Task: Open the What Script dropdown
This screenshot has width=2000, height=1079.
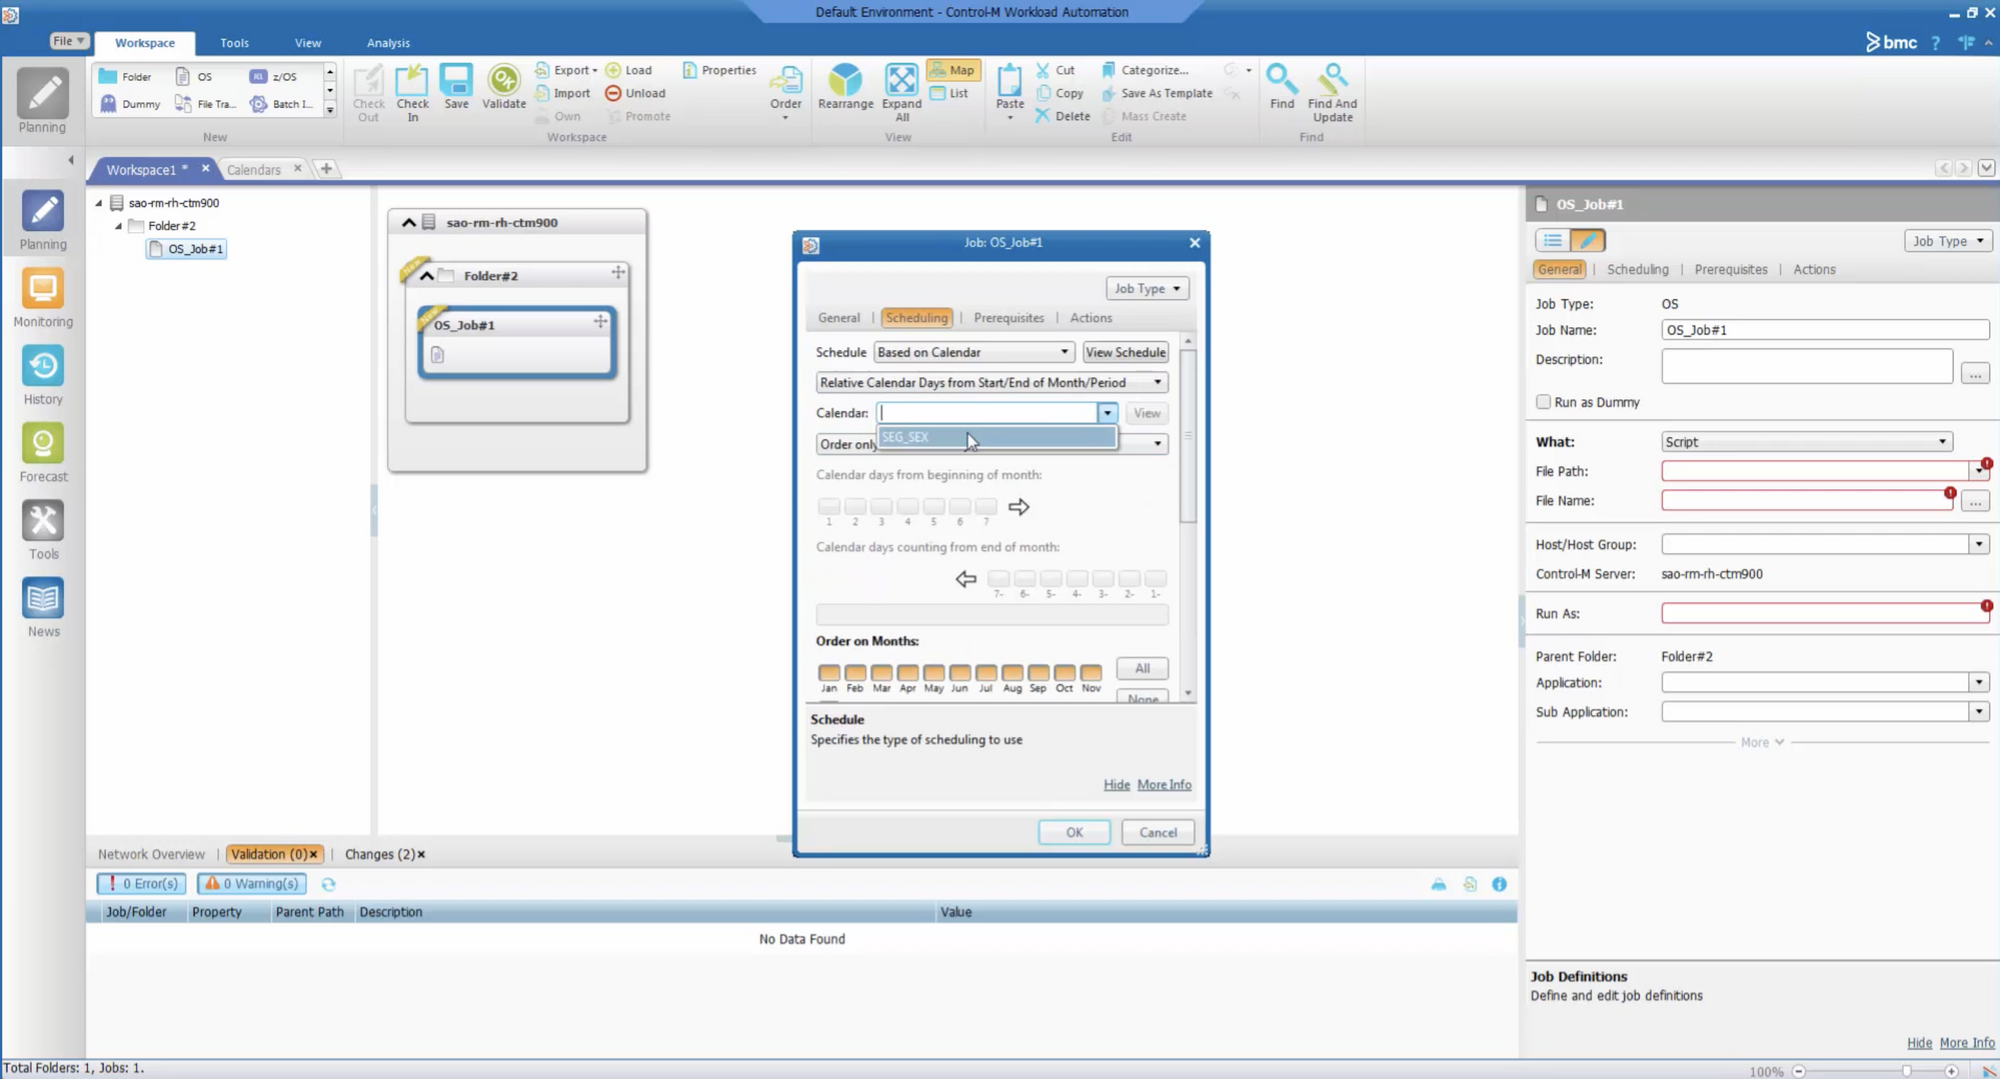Action: (x=1942, y=442)
